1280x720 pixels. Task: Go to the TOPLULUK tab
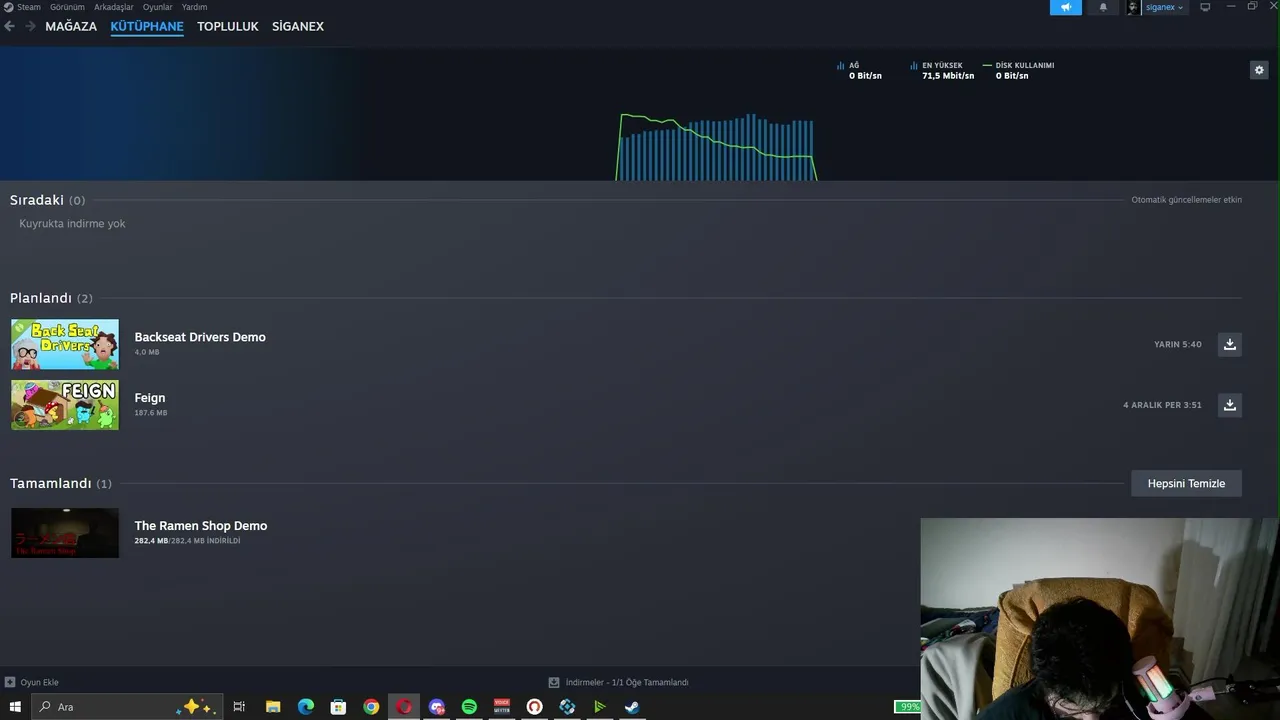point(228,26)
